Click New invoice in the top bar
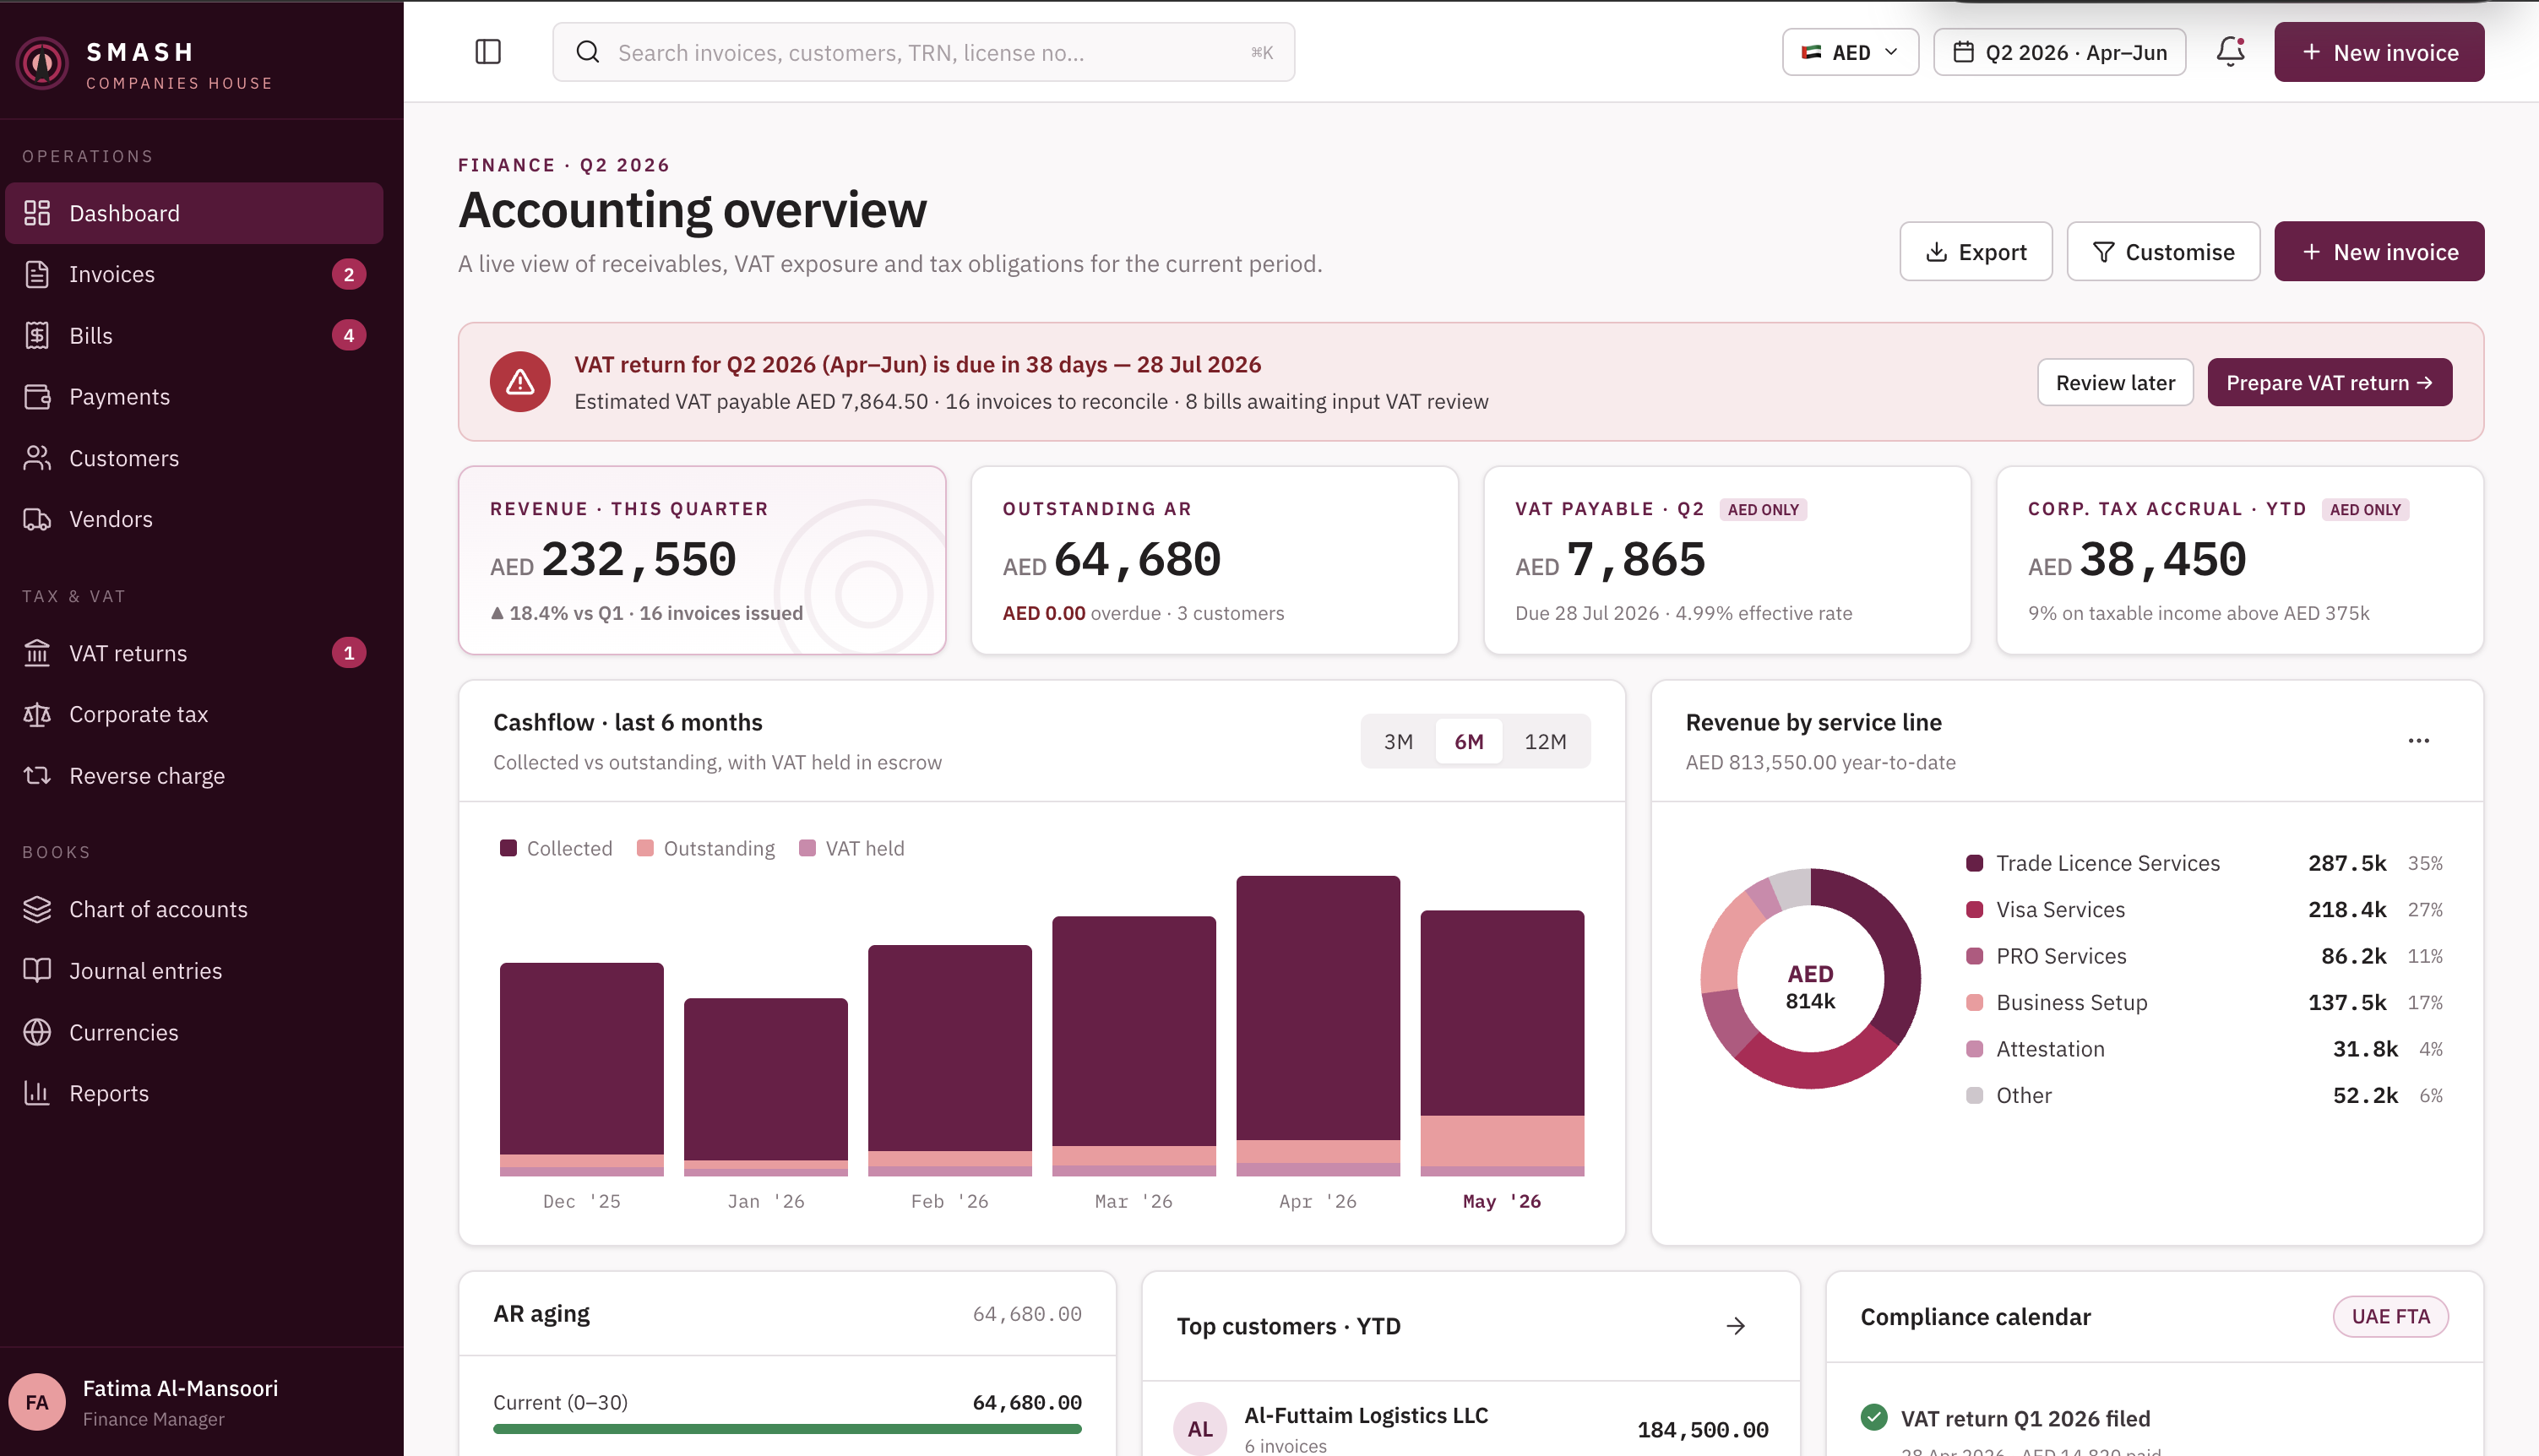Screen dimensions: 2539x1456 (x=2379, y=52)
